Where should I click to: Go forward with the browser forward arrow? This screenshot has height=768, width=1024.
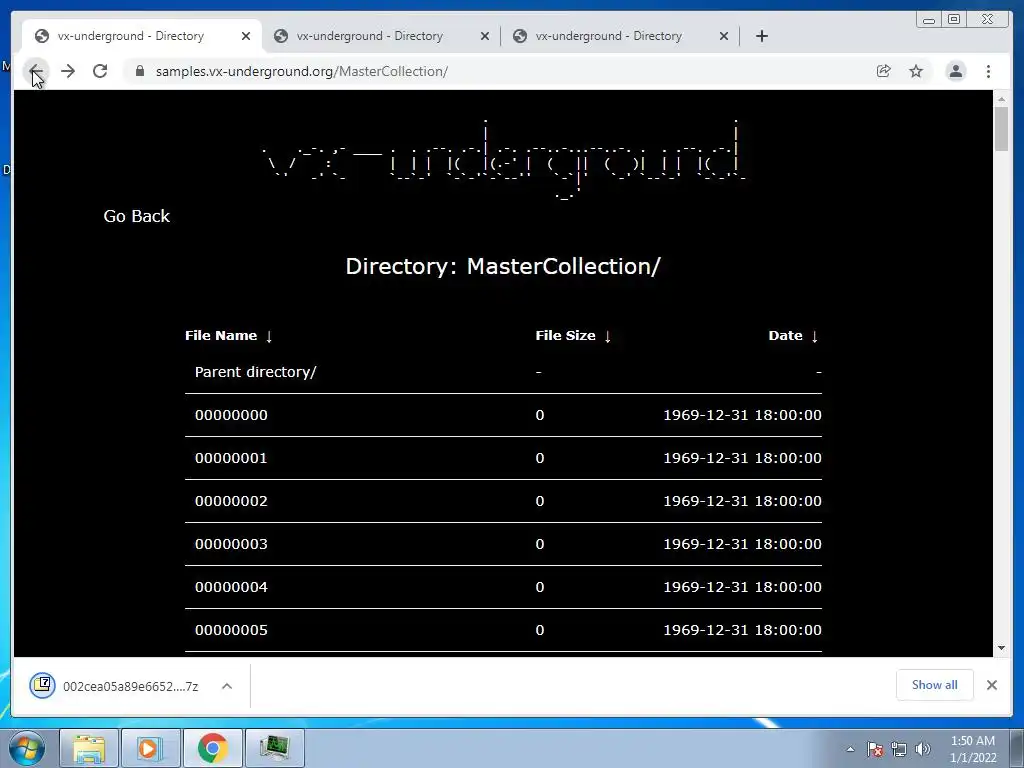[x=68, y=71]
